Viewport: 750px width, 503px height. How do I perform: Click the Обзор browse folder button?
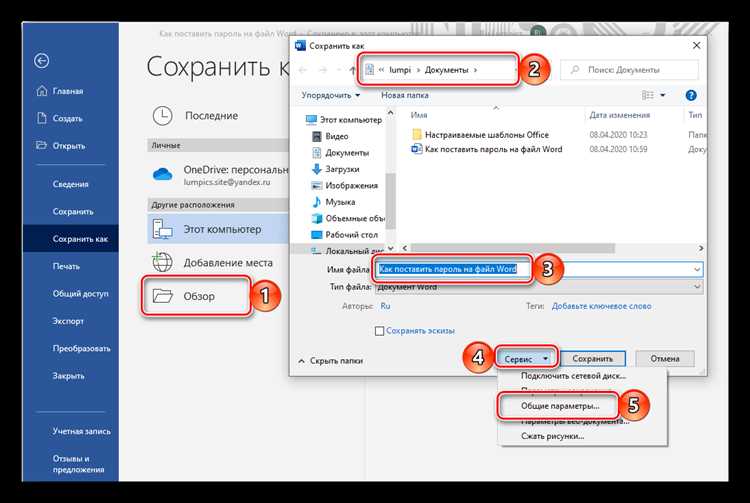point(196,296)
